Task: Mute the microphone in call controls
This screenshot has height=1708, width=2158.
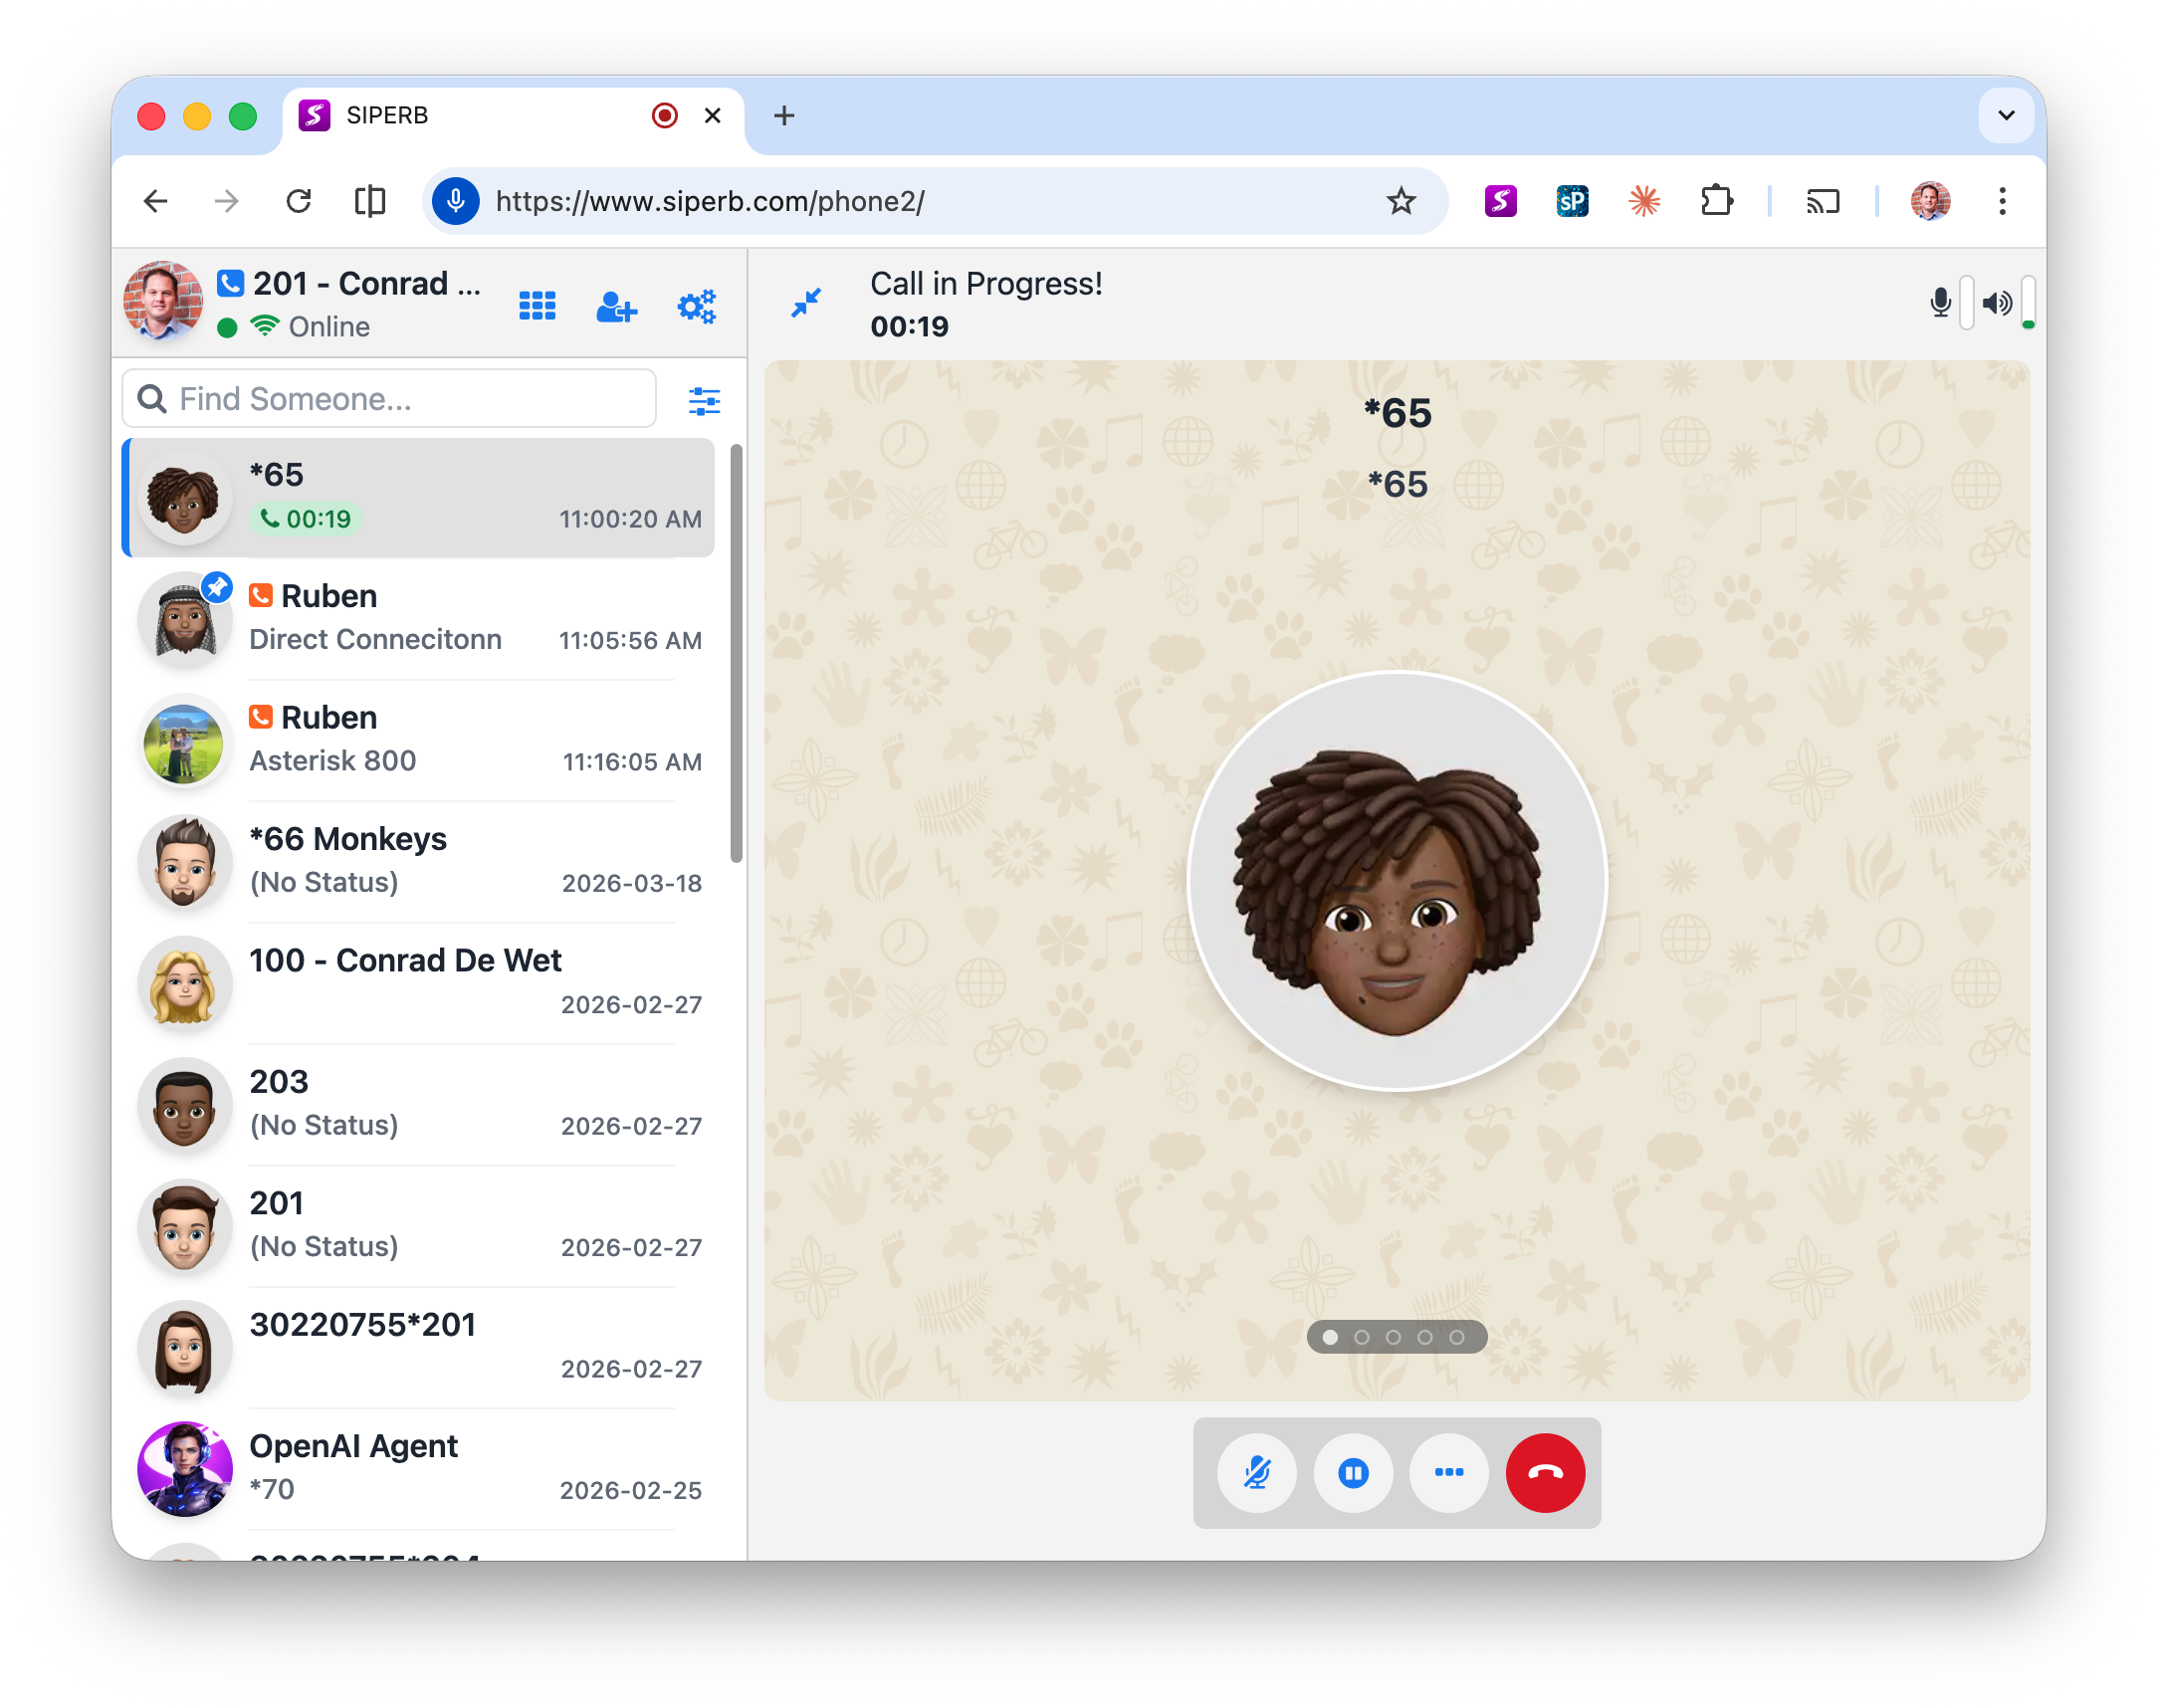Action: 1256,1472
